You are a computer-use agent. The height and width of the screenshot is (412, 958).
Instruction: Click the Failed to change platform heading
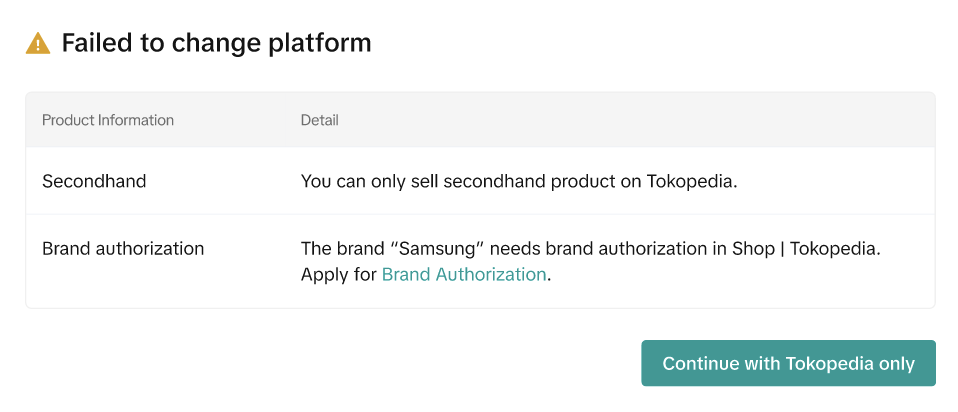(x=216, y=43)
